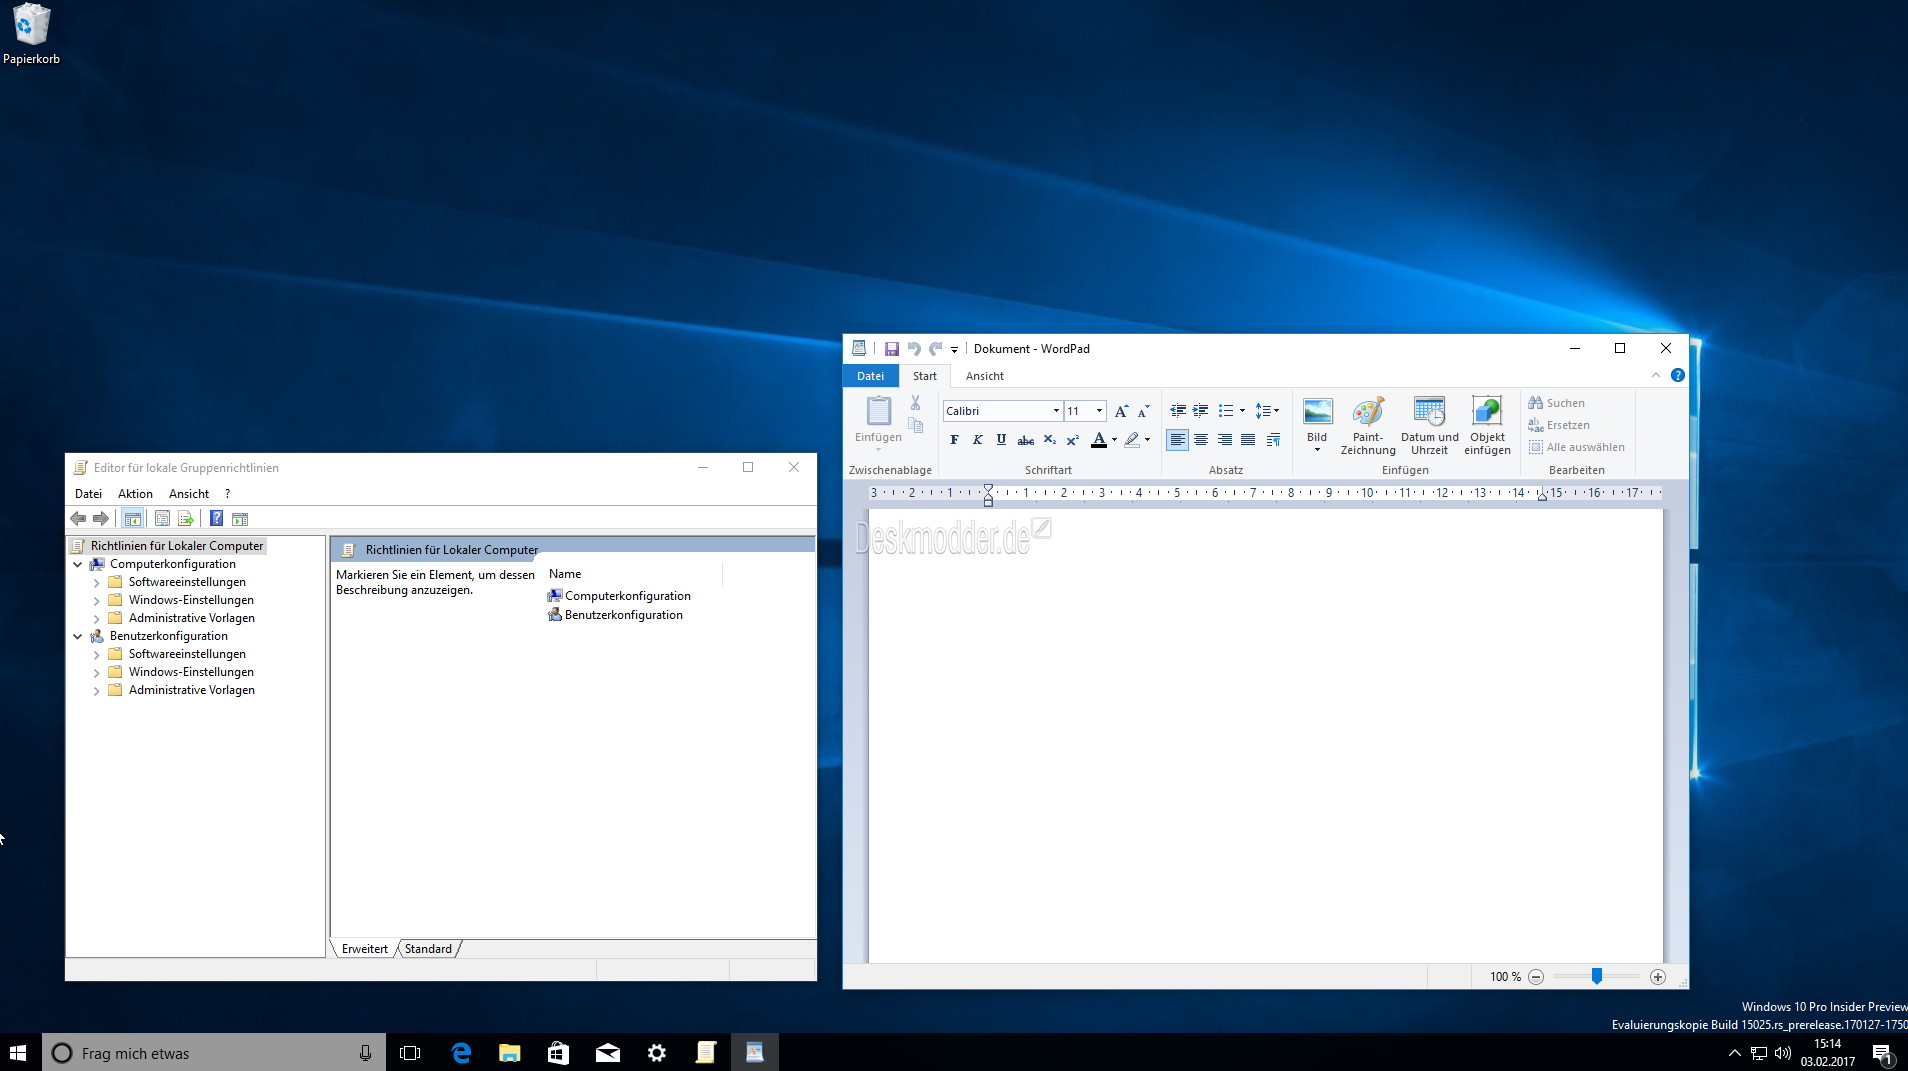
Task: Toggle underline (U) formatting
Action: tap(1001, 440)
